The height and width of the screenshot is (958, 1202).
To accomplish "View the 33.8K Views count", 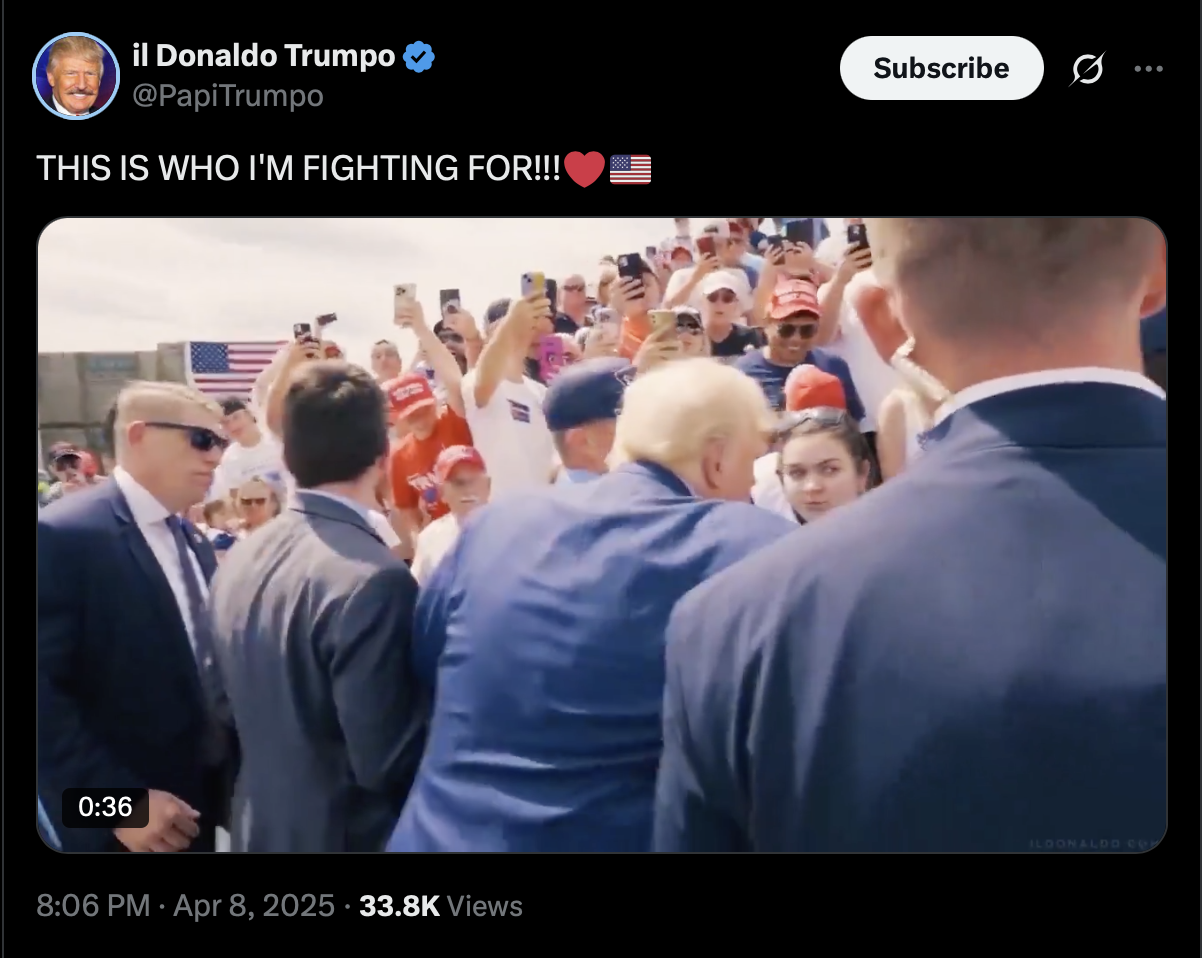I will pos(441,906).
